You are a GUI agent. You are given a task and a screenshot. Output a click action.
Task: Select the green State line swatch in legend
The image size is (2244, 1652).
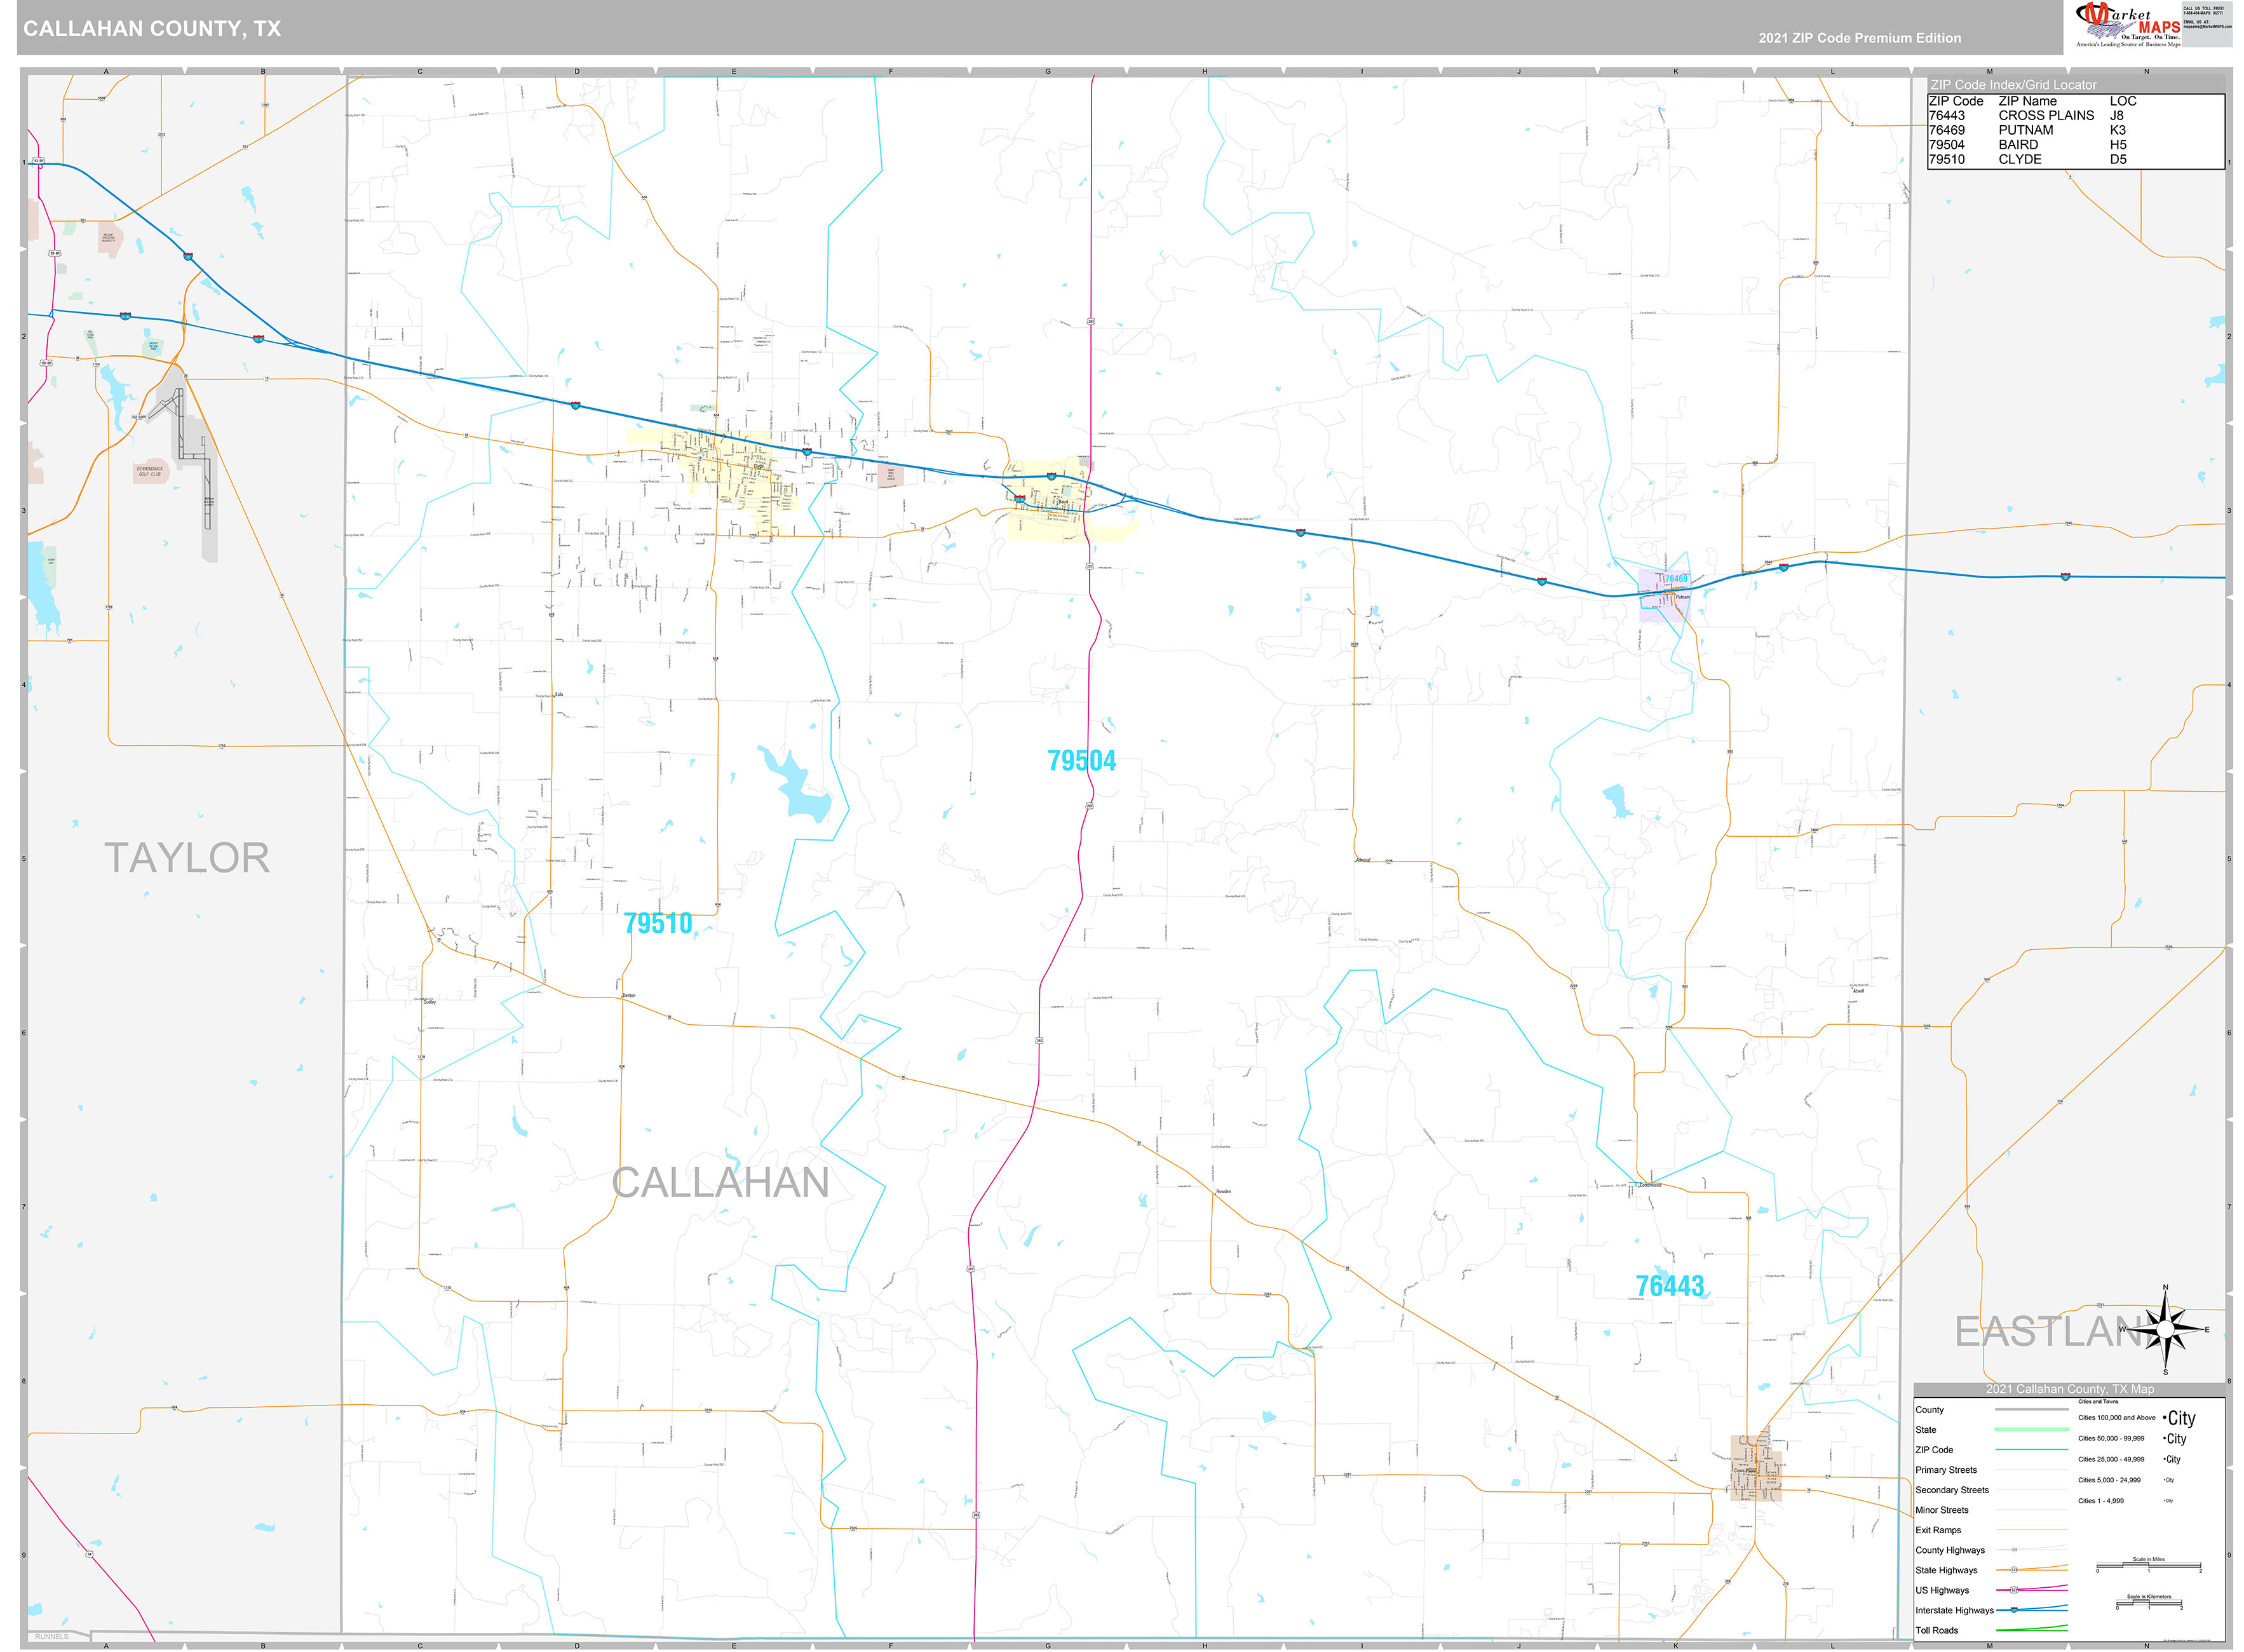coord(2031,1430)
